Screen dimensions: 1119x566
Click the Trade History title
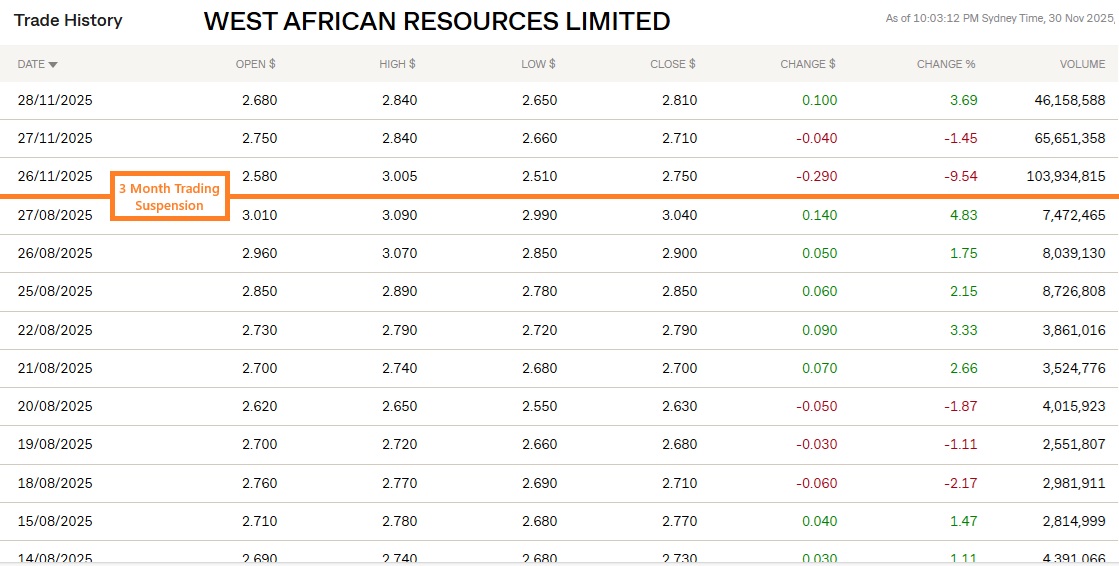click(68, 20)
